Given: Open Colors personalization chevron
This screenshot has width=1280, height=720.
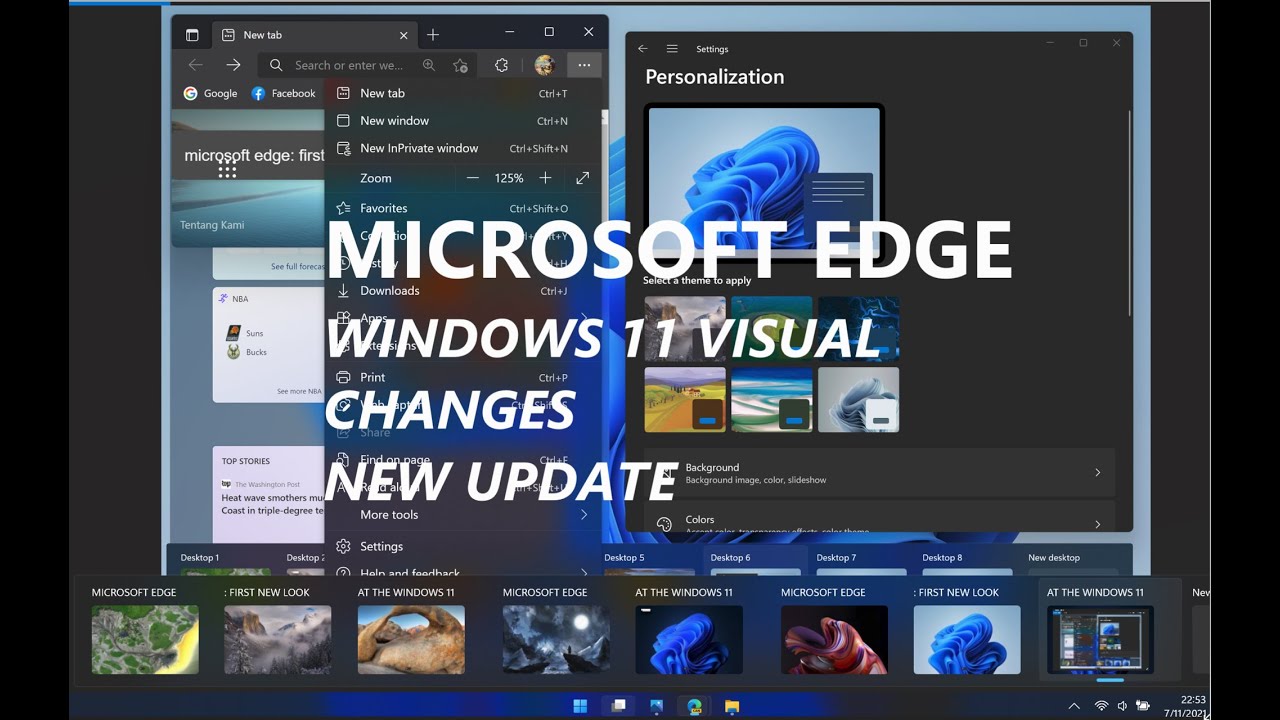Looking at the screenshot, I should point(1097,523).
